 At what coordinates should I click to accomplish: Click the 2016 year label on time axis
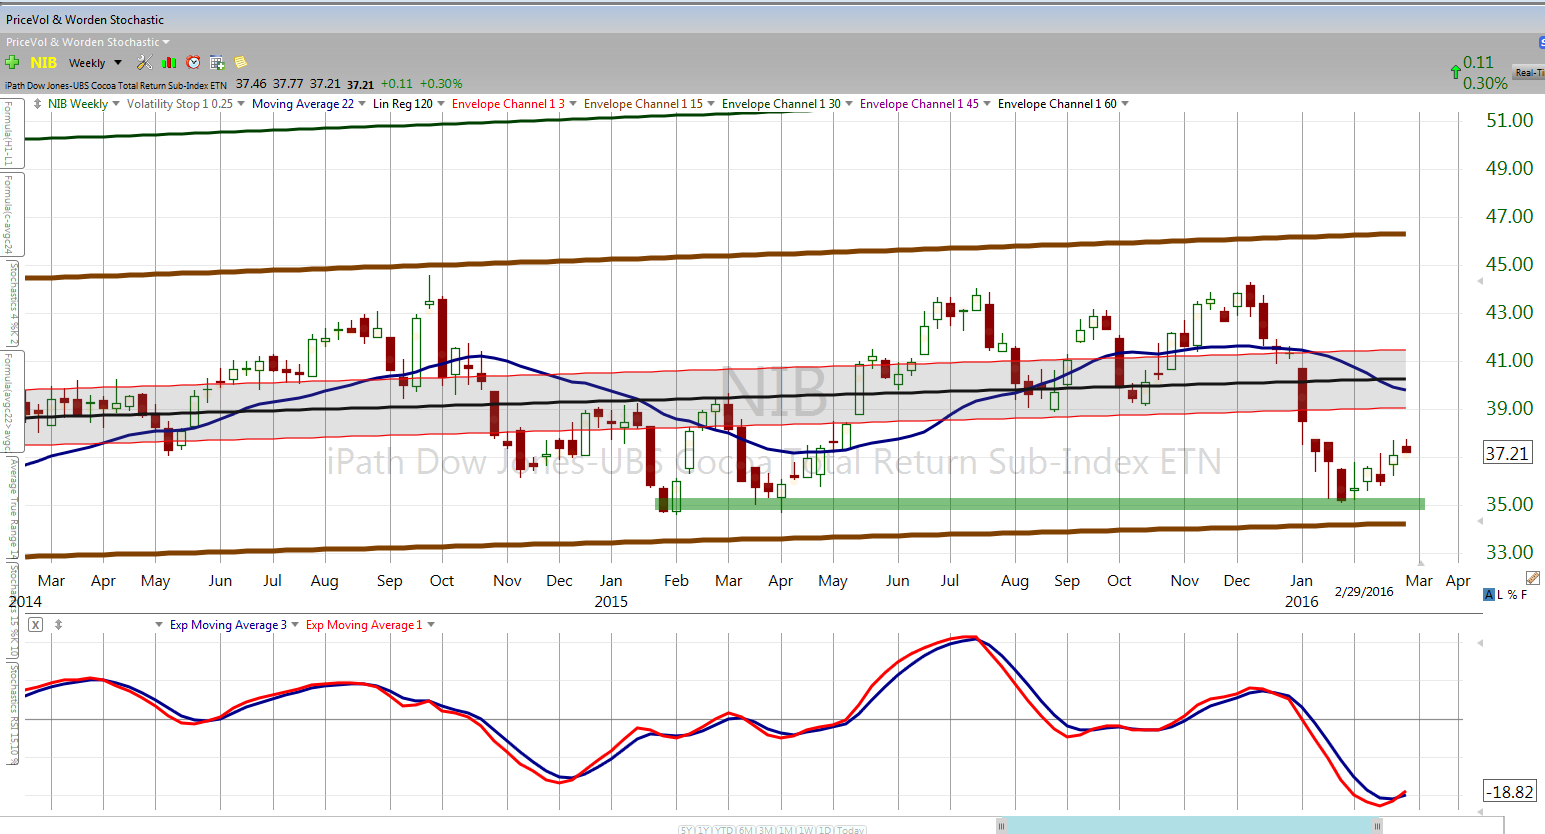point(1301,601)
